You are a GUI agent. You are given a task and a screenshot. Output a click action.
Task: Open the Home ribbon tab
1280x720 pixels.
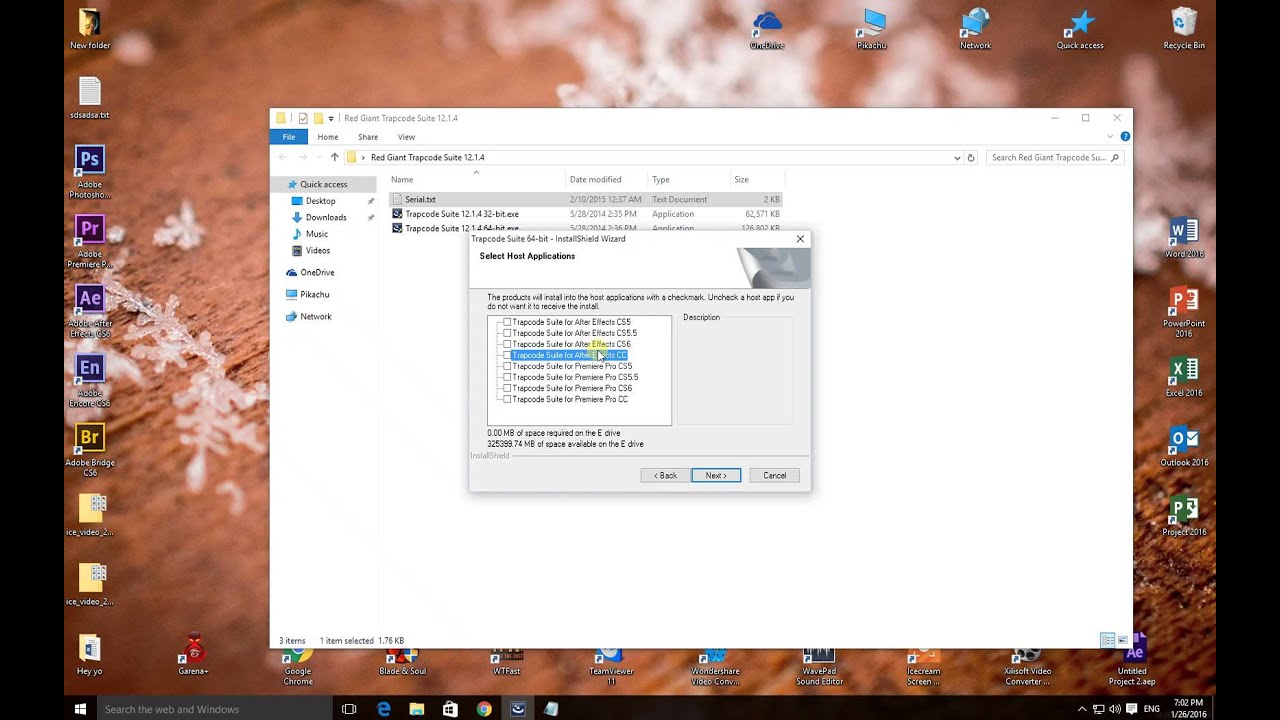[x=328, y=137]
